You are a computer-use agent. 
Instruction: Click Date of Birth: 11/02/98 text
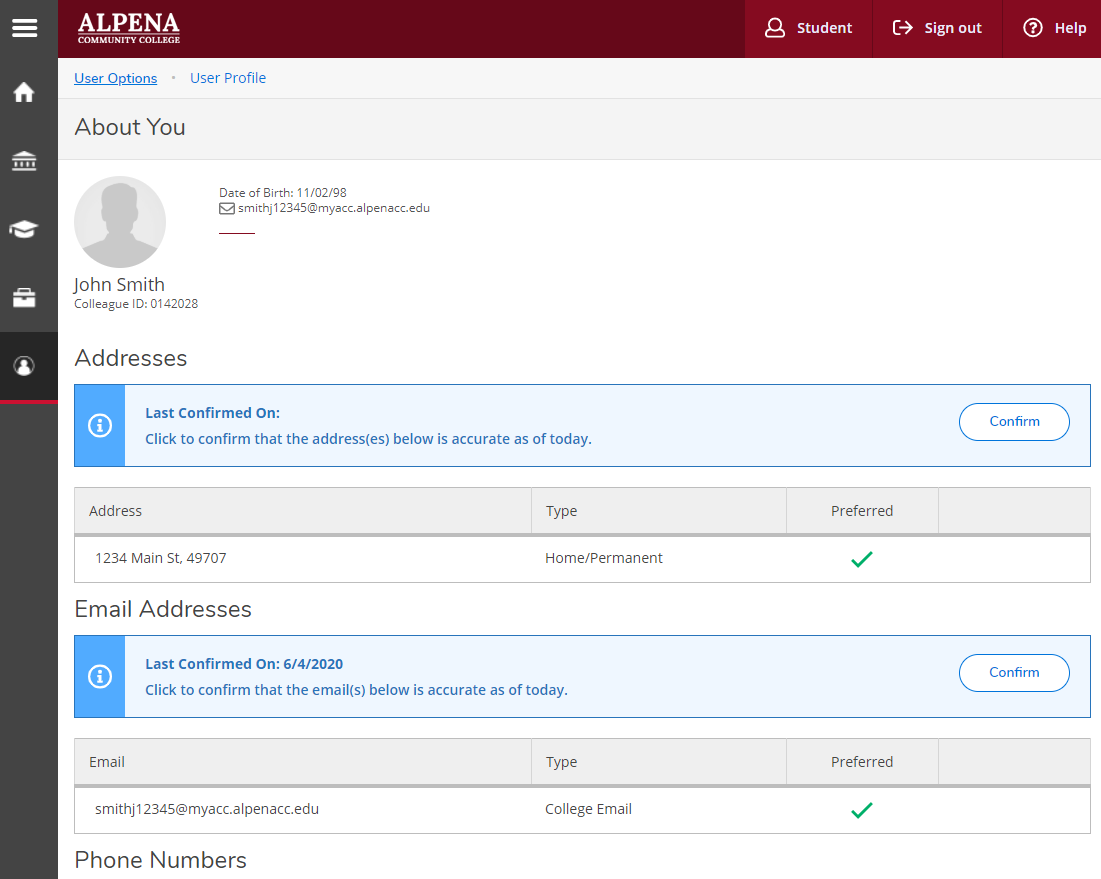283,192
